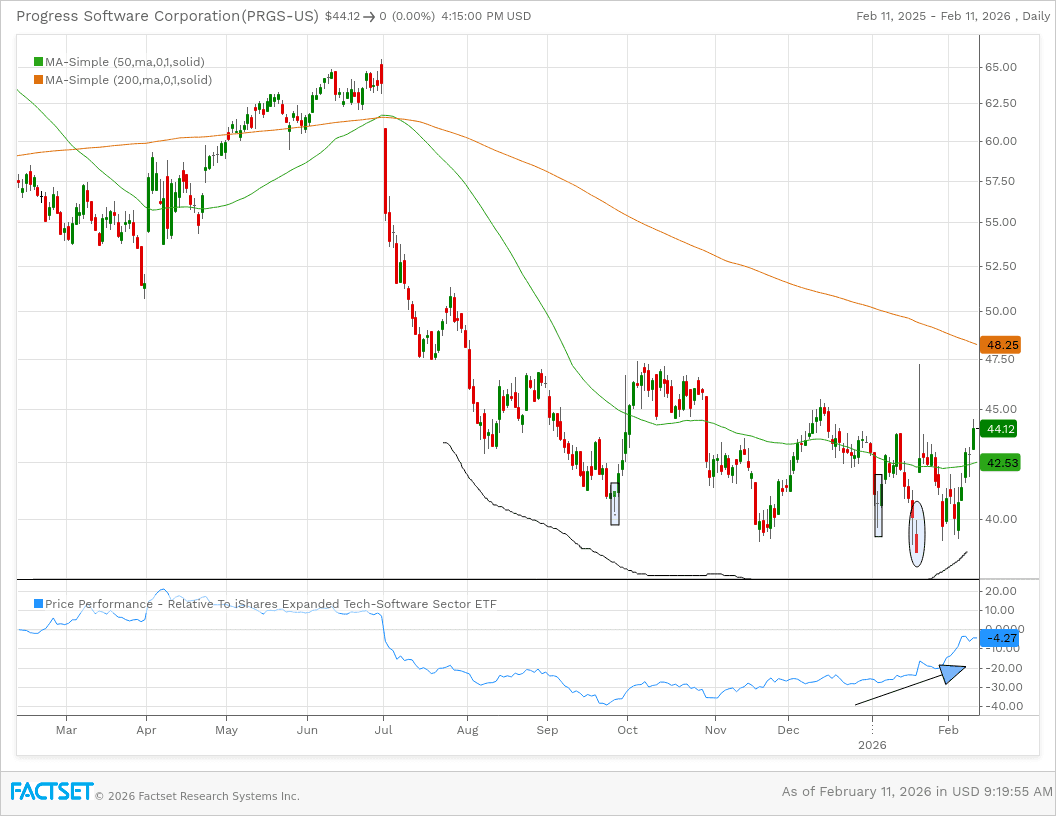This screenshot has height=816, width=1056.
Task: Click the 40.00 price axis label
Action: coord(1001,519)
